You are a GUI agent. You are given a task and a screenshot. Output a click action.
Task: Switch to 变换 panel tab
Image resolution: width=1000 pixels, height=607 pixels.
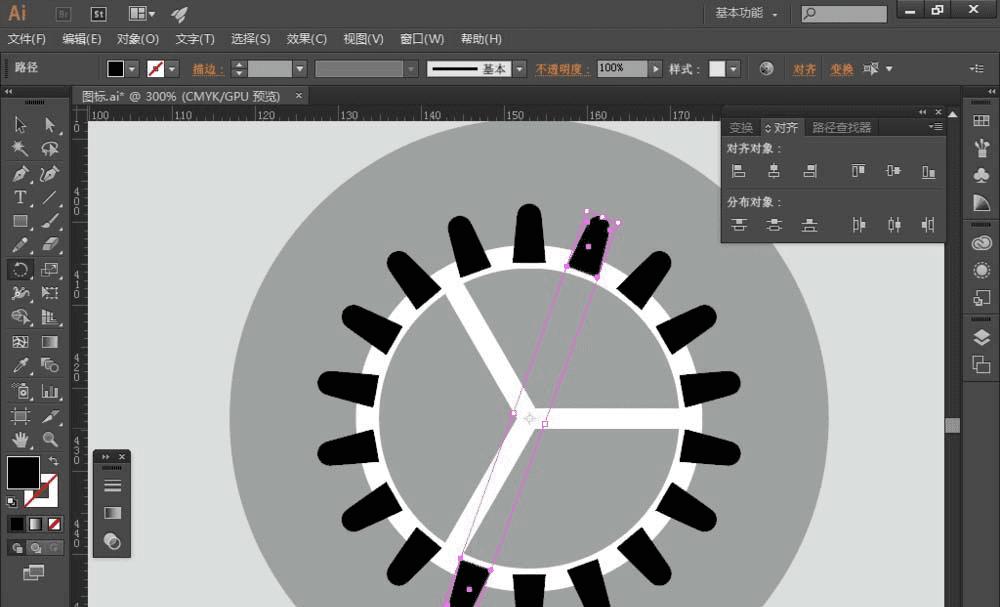tap(741, 128)
